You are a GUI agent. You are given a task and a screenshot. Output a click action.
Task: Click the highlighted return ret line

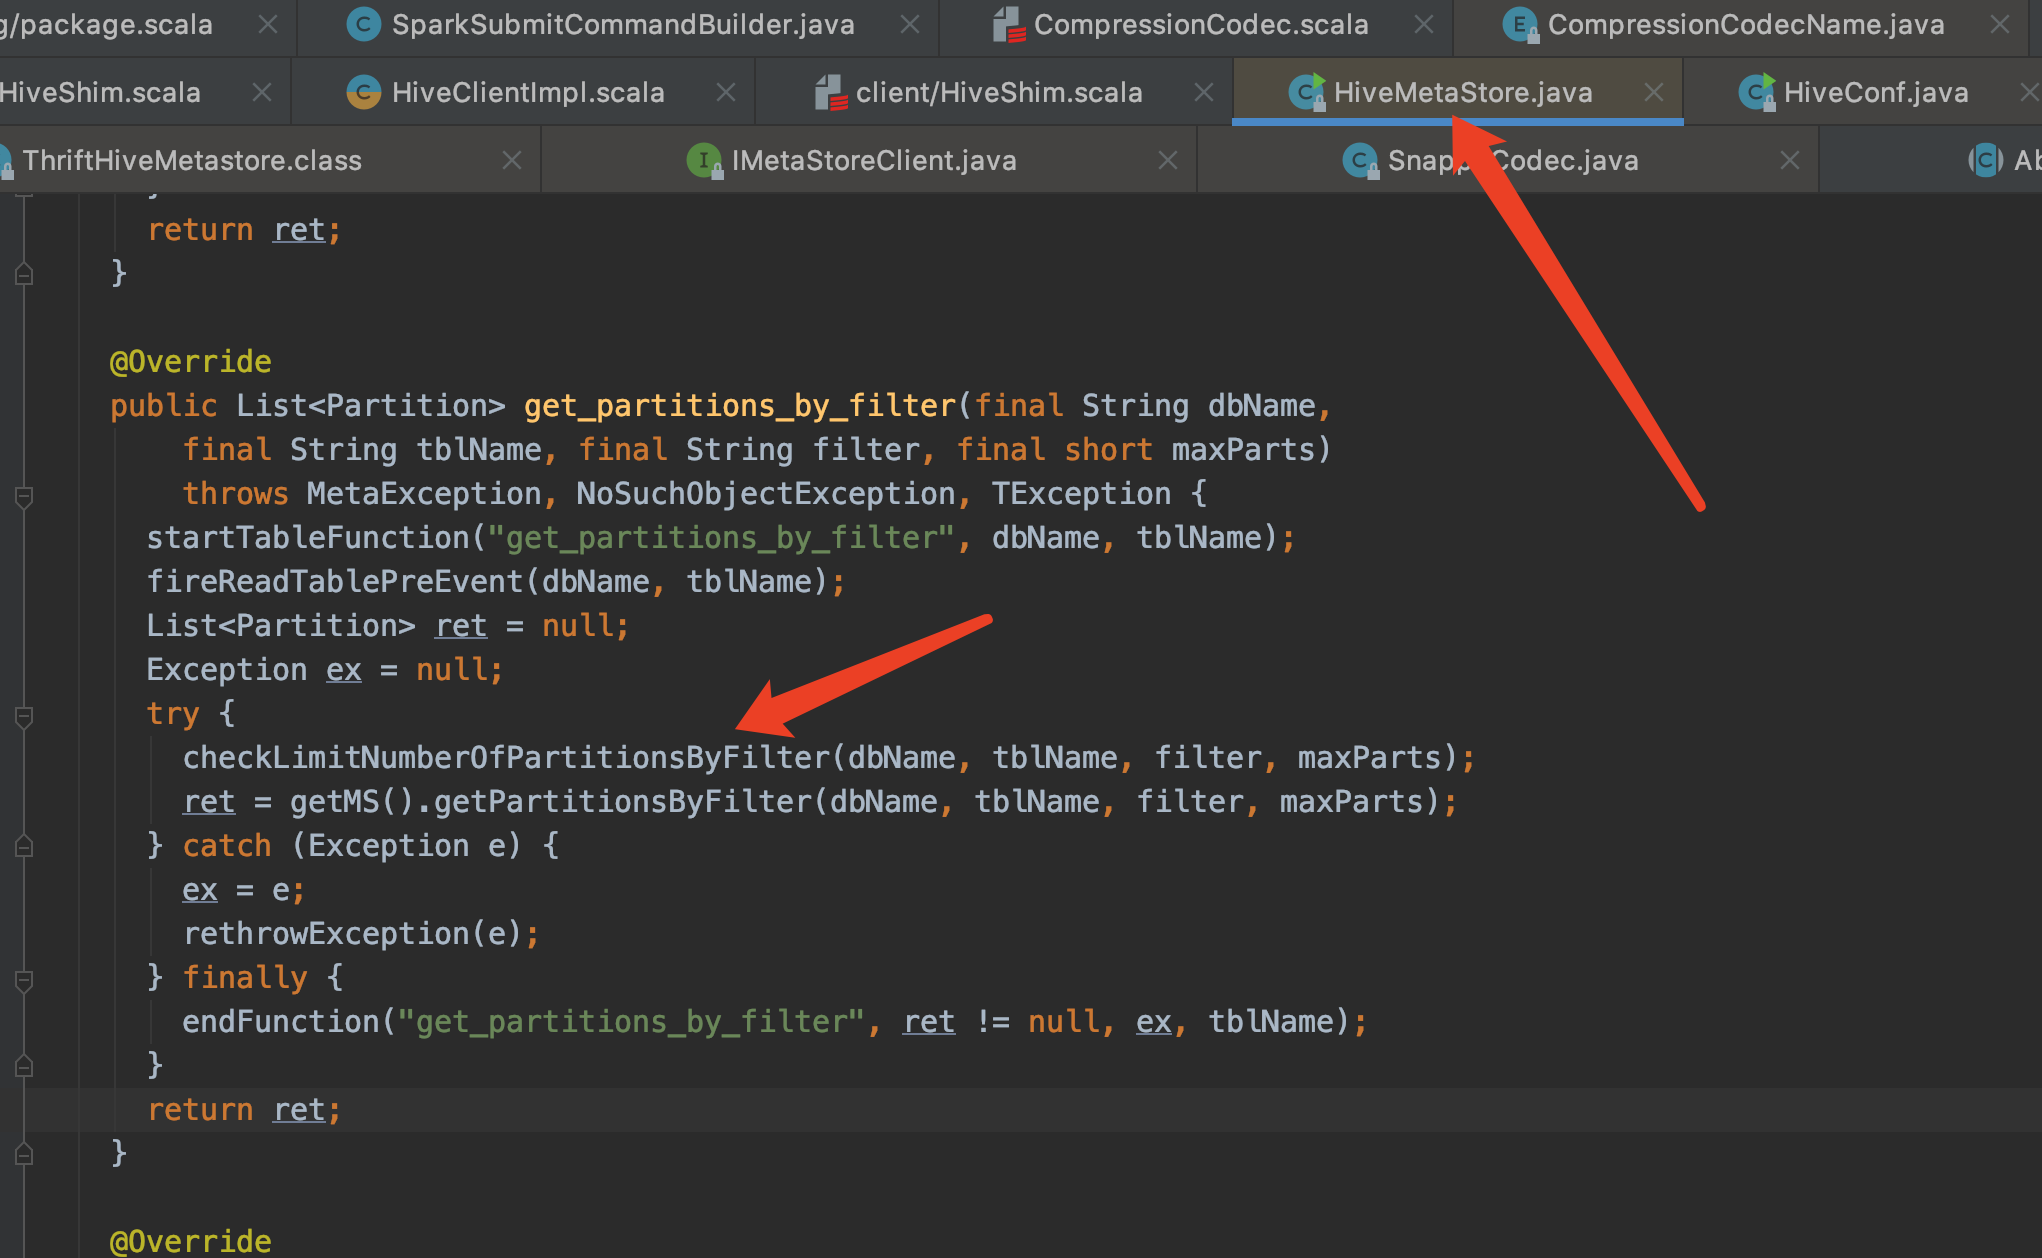pyautogui.click(x=244, y=1109)
